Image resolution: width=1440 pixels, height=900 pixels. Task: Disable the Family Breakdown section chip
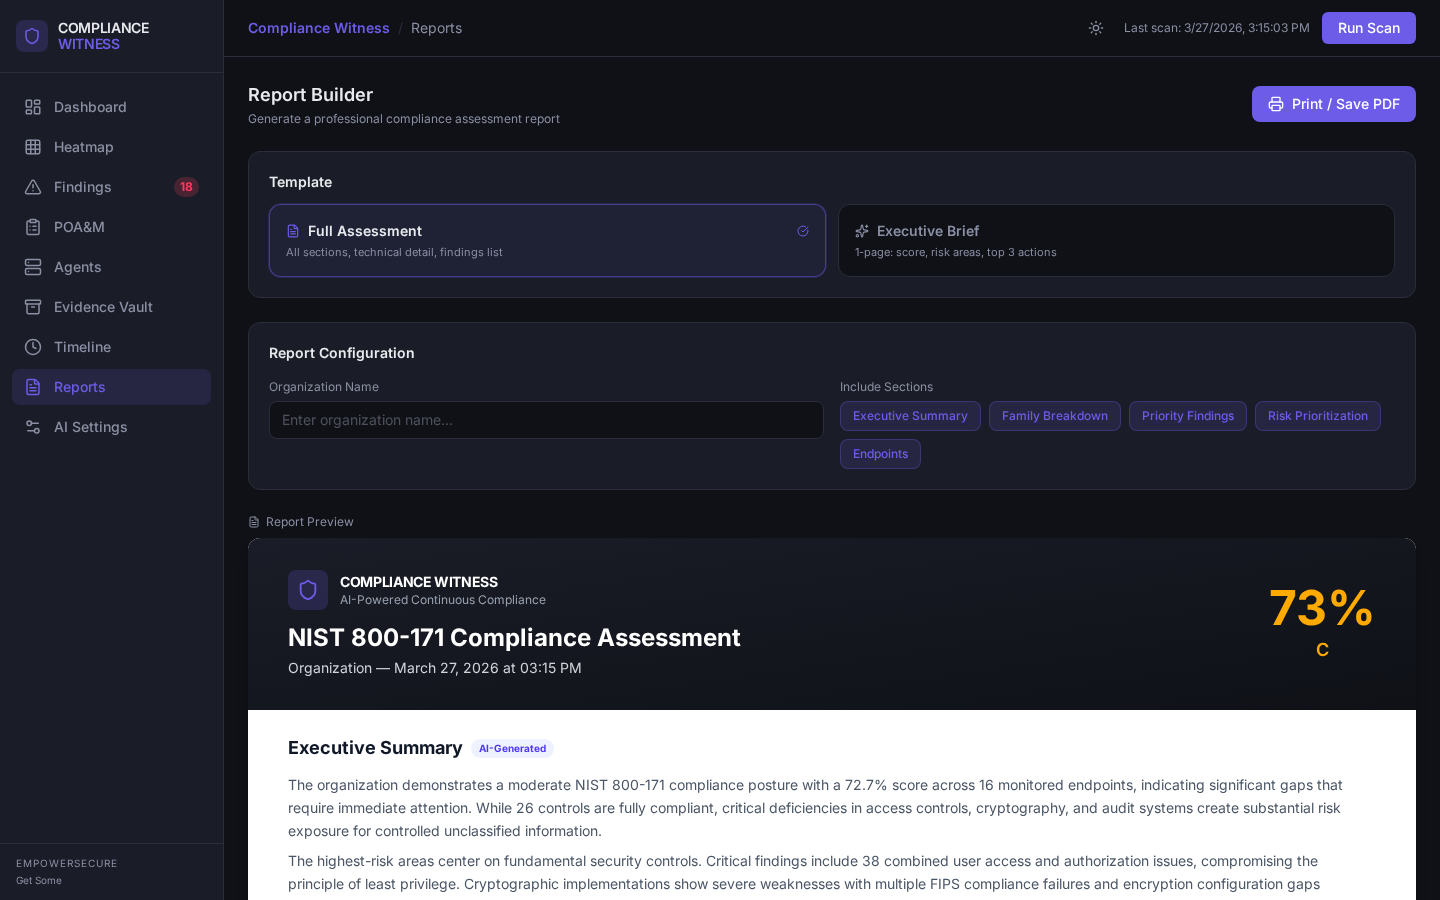1054,416
